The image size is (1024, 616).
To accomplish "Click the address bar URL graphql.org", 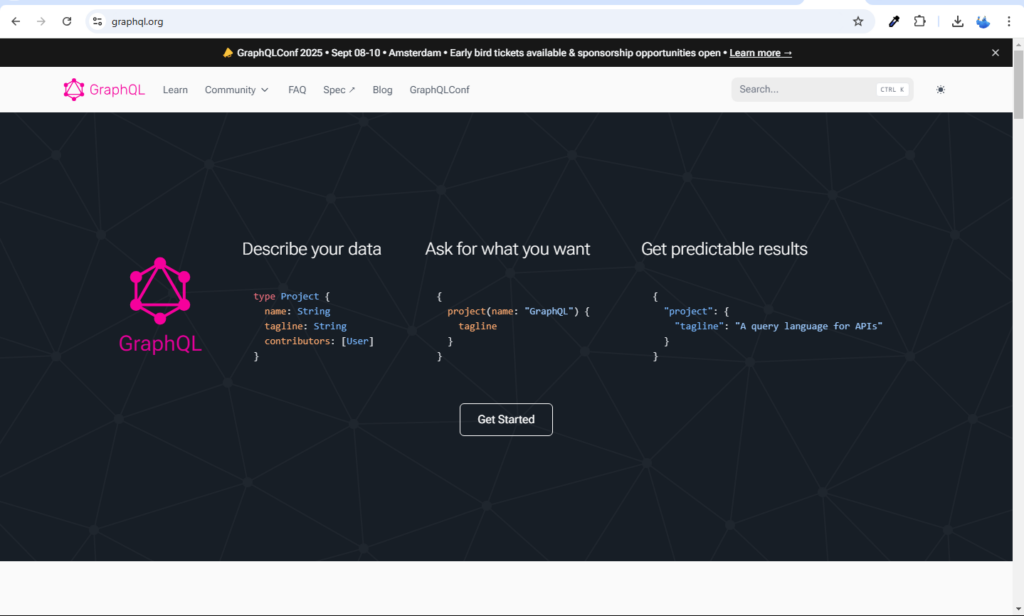I will point(137,22).
